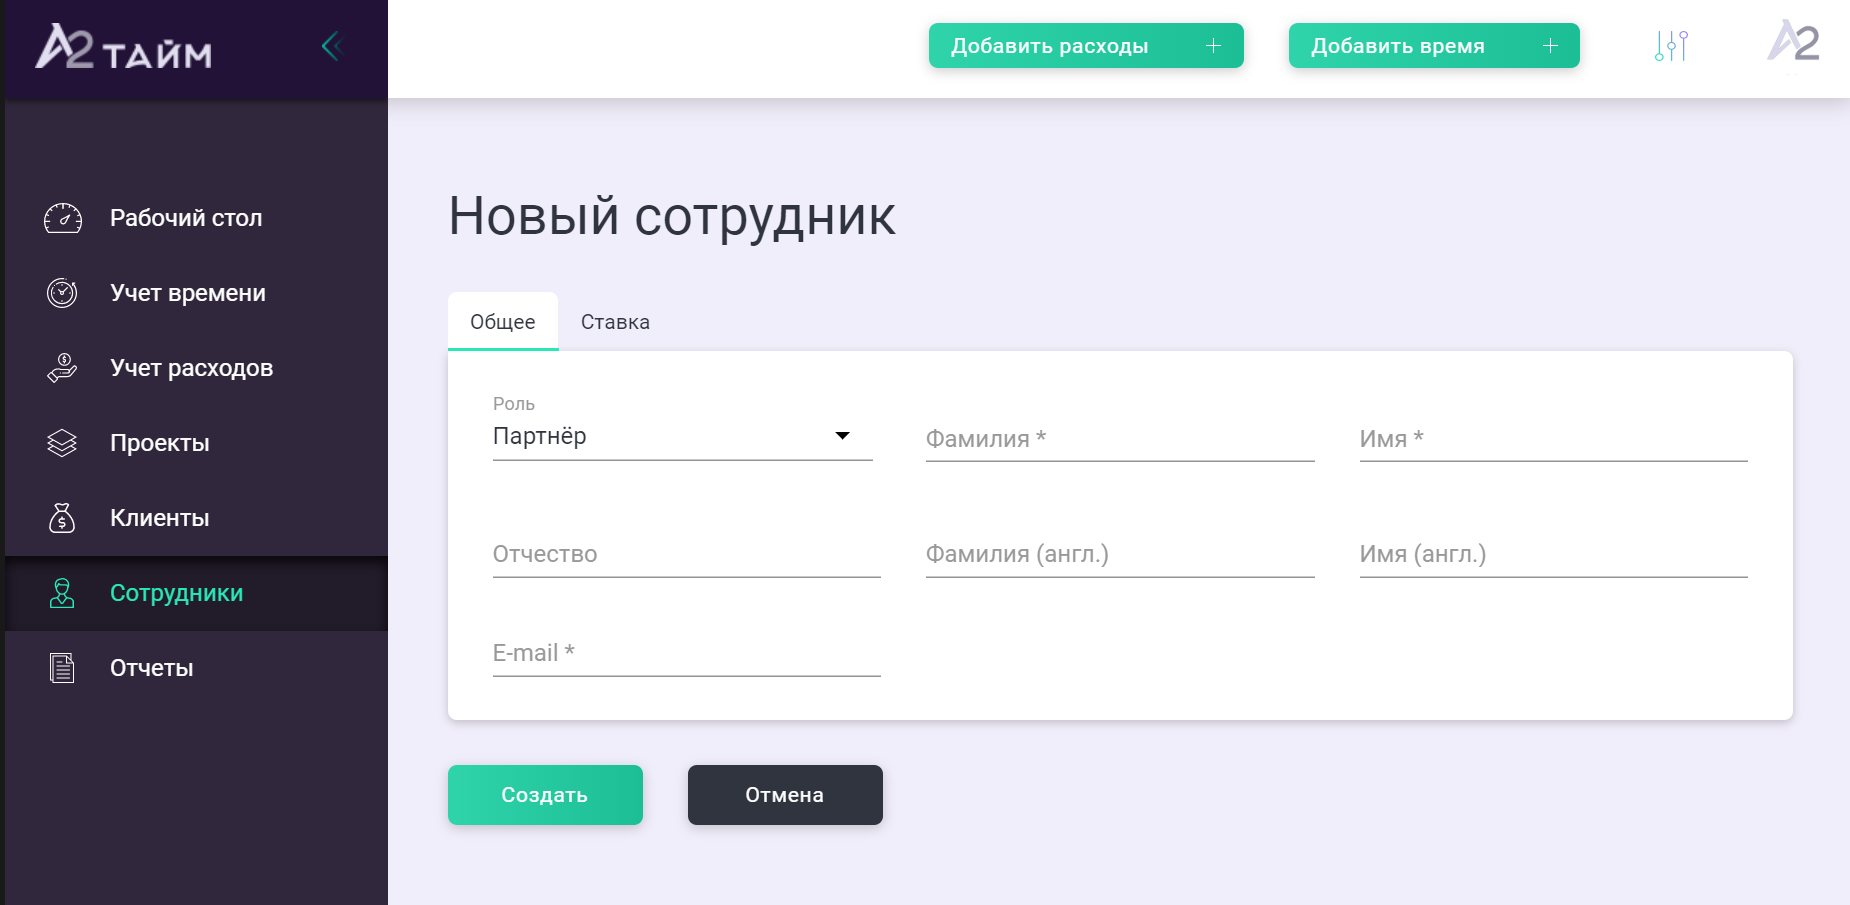
Task: Select the Учет времени clock icon
Action: click(x=62, y=292)
